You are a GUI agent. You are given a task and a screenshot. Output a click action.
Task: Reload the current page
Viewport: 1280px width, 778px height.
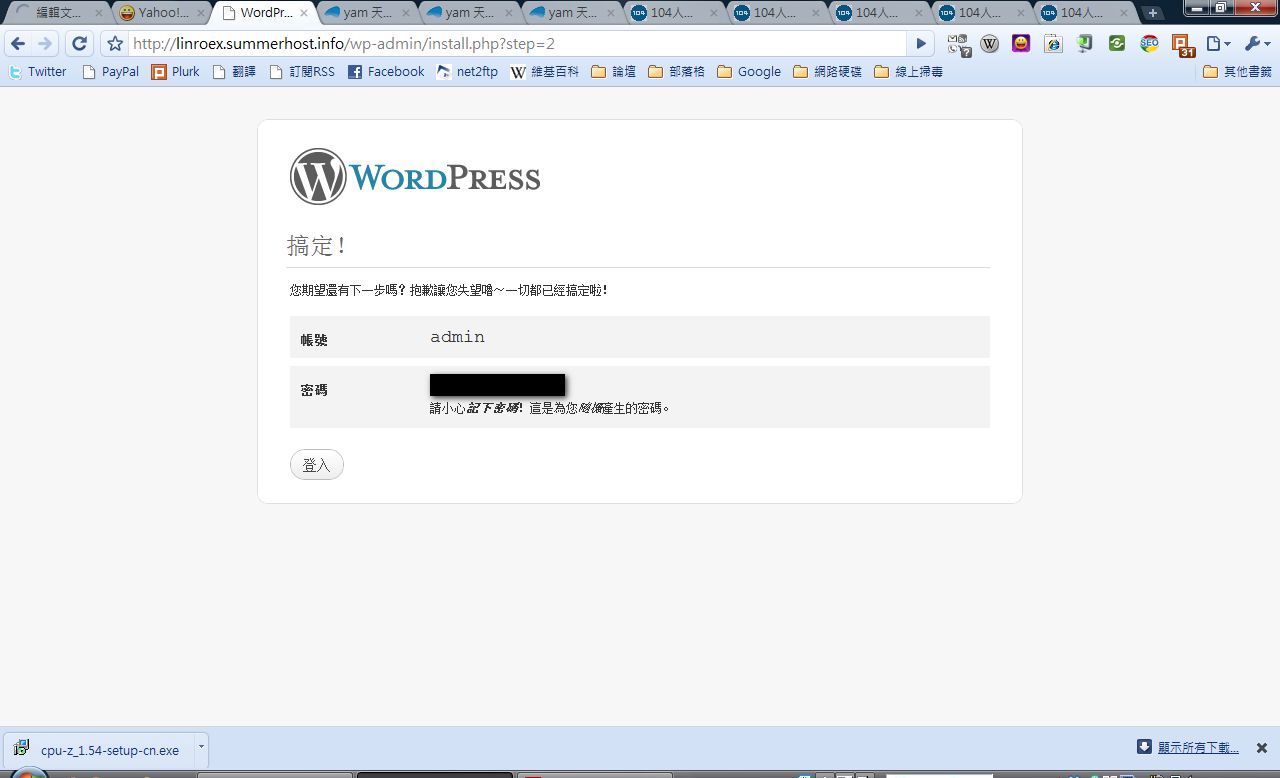coord(79,44)
